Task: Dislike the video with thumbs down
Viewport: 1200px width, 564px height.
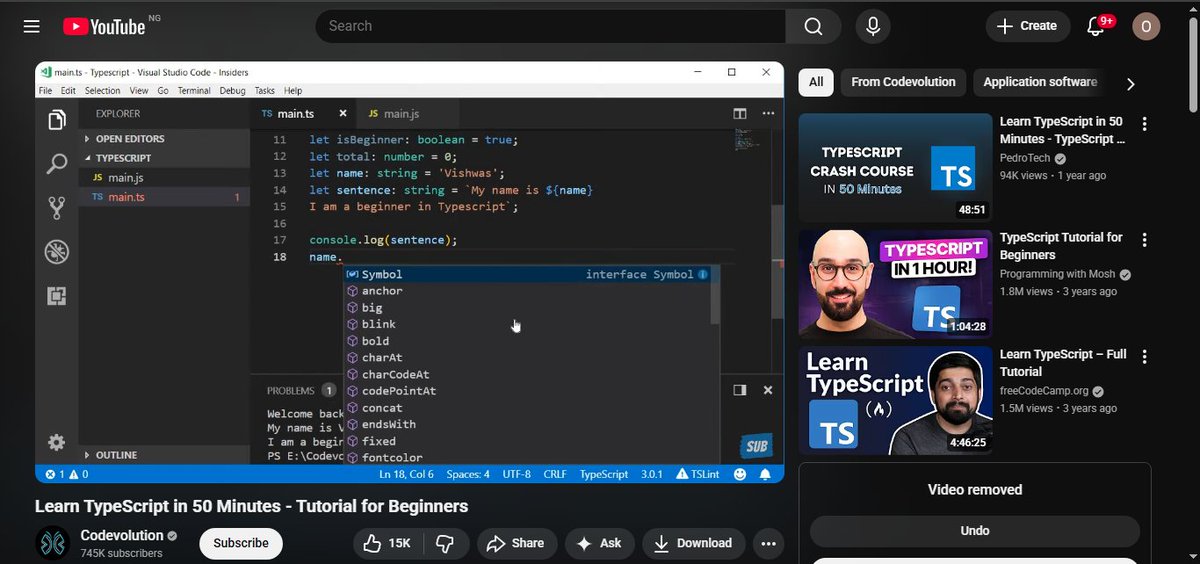Action: (446, 543)
